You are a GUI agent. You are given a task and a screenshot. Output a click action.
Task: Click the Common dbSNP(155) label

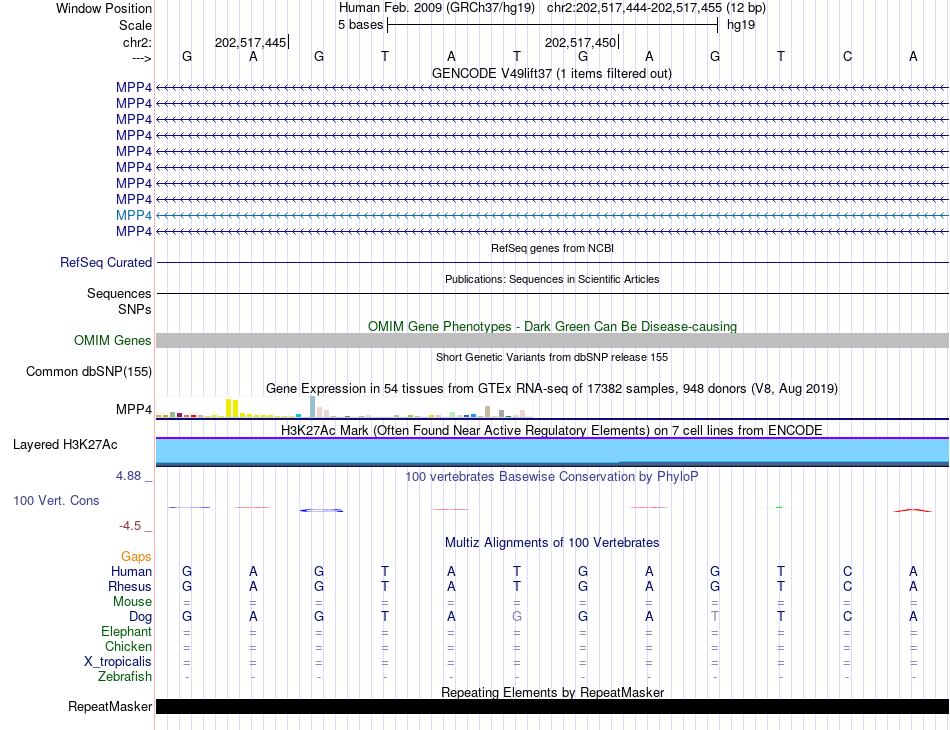(x=88, y=371)
